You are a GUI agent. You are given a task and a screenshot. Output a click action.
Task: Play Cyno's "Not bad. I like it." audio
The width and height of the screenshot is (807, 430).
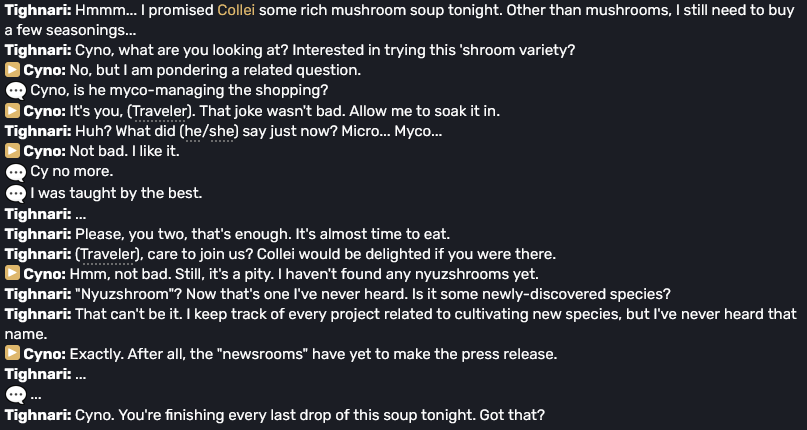tap(12, 151)
